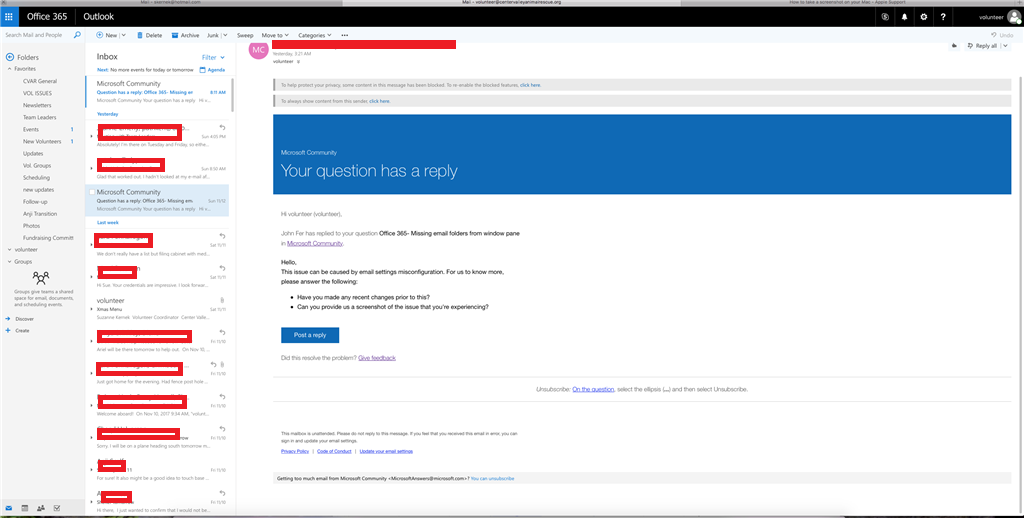1024x518 pixels.
Task: Open New Volunteers folder
Action: (42, 141)
